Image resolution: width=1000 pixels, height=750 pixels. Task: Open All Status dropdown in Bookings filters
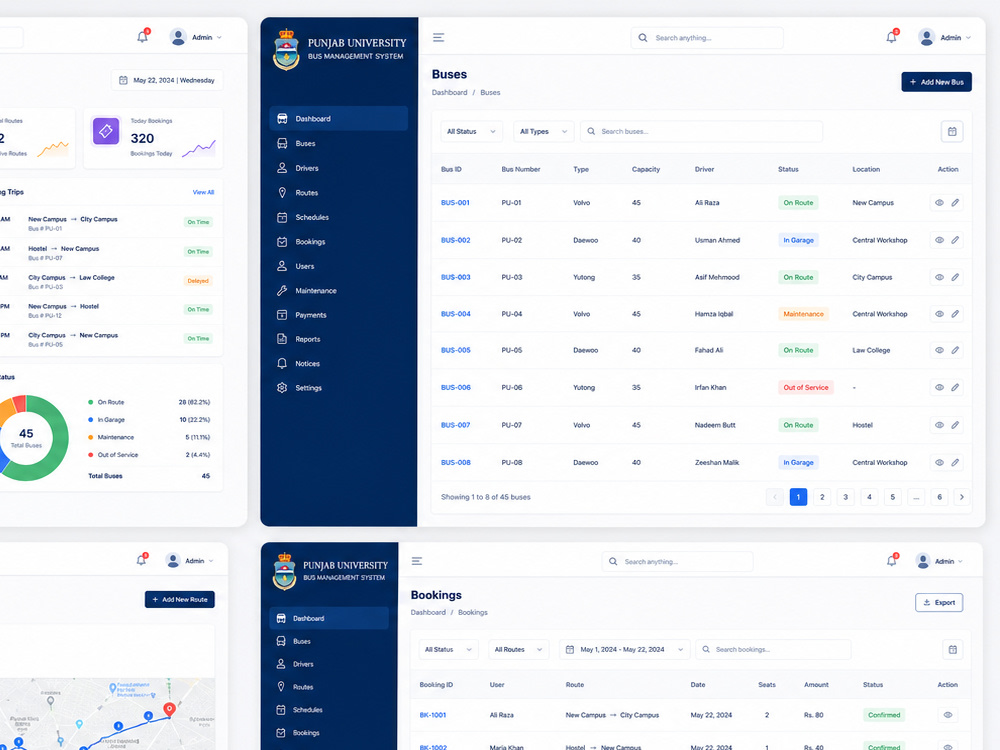click(448, 650)
